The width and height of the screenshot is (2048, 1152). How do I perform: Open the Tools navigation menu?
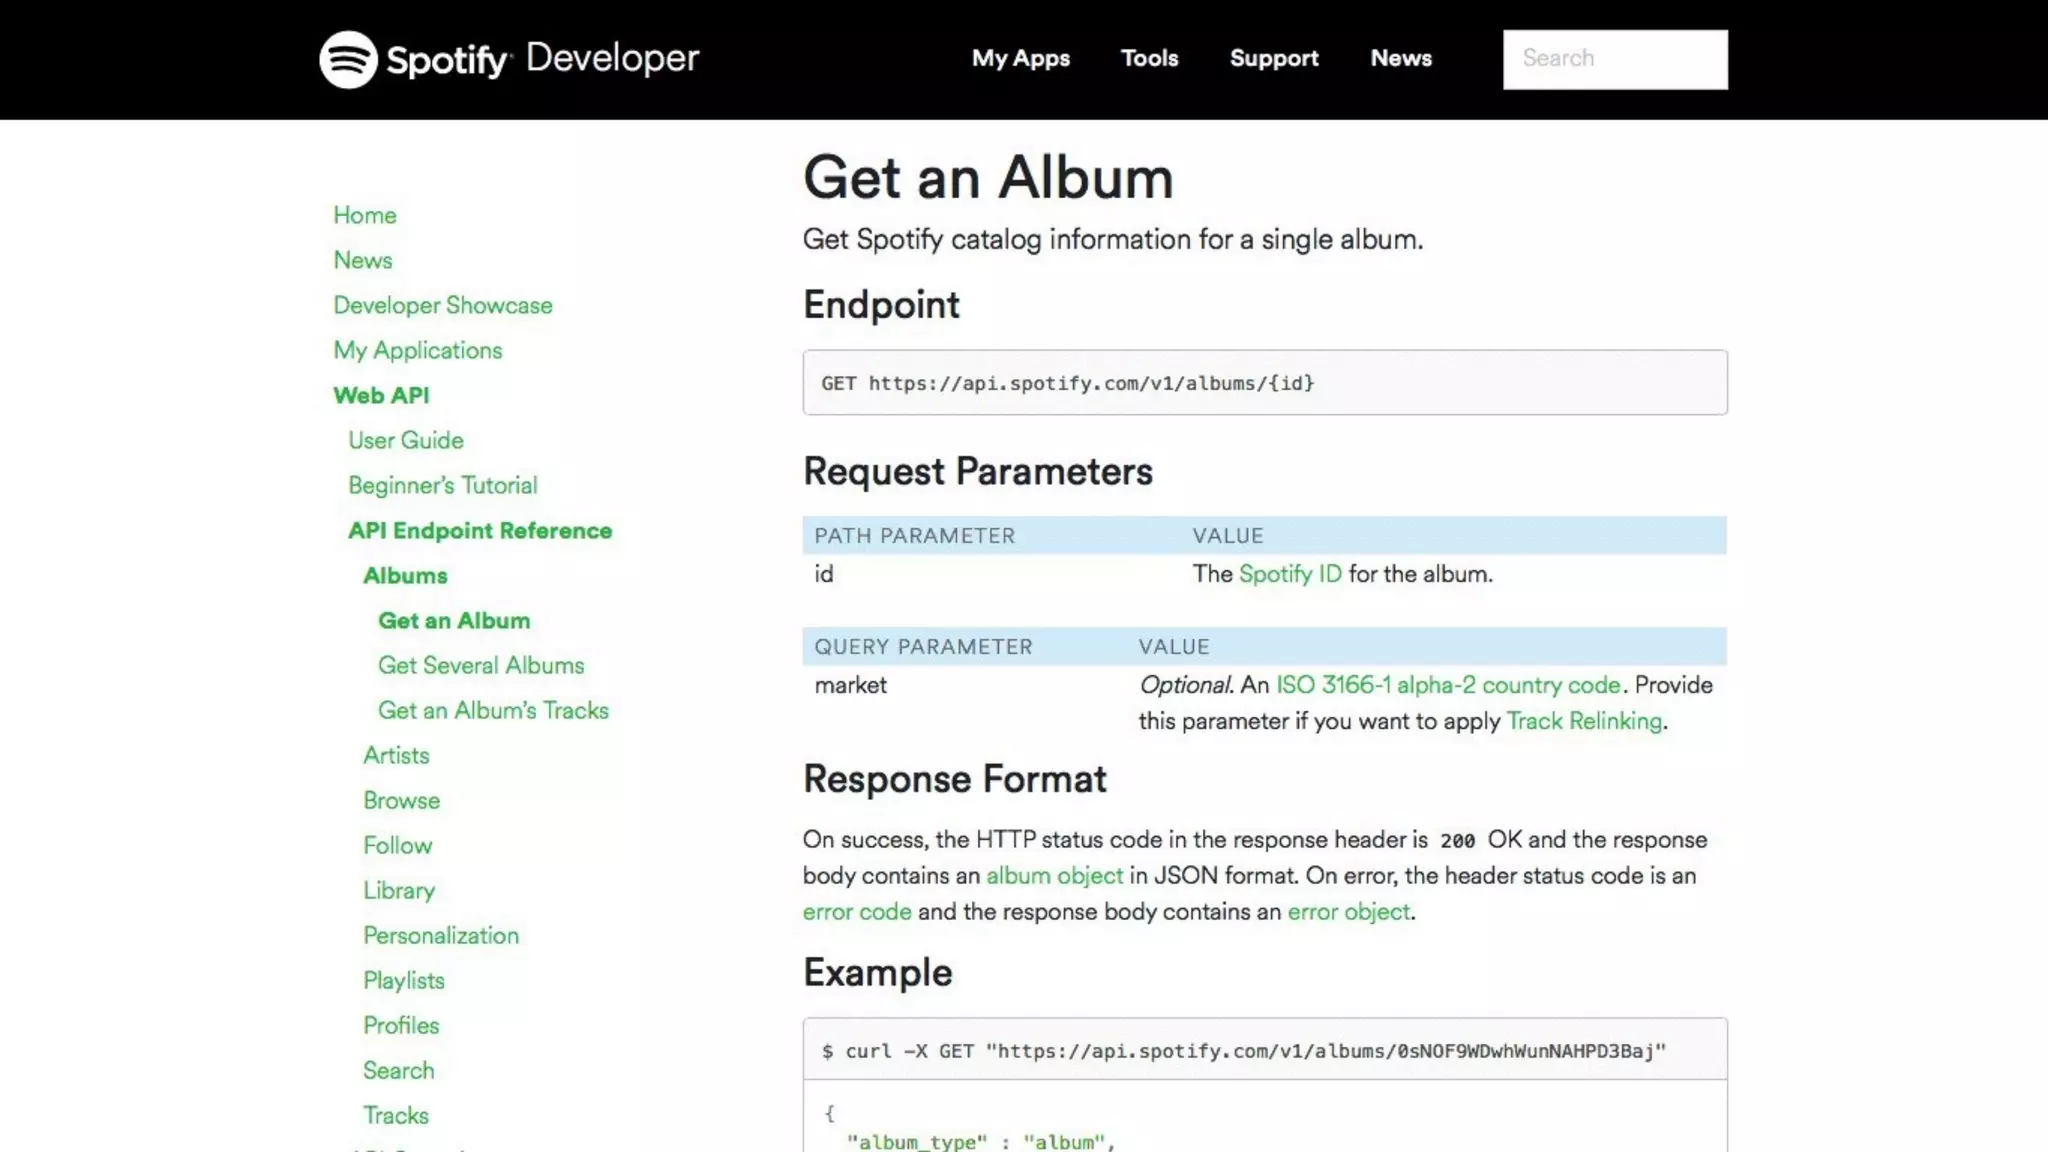click(x=1149, y=58)
